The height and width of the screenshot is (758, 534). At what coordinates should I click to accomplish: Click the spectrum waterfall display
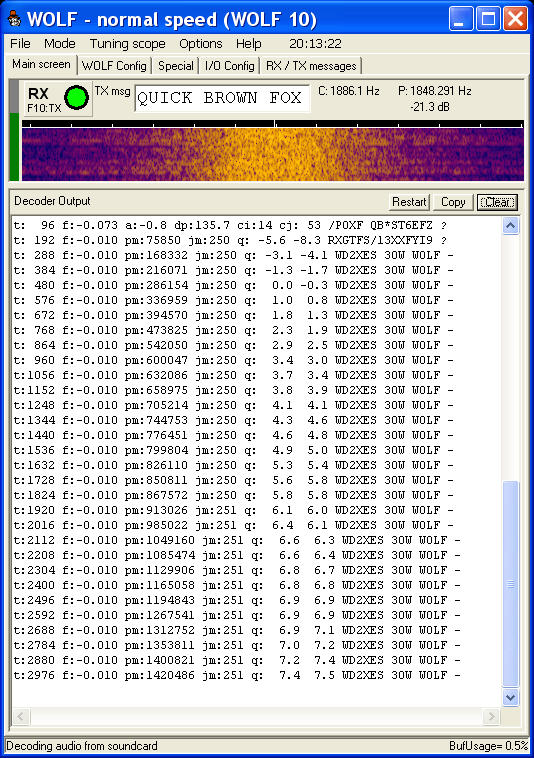pos(273,154)
